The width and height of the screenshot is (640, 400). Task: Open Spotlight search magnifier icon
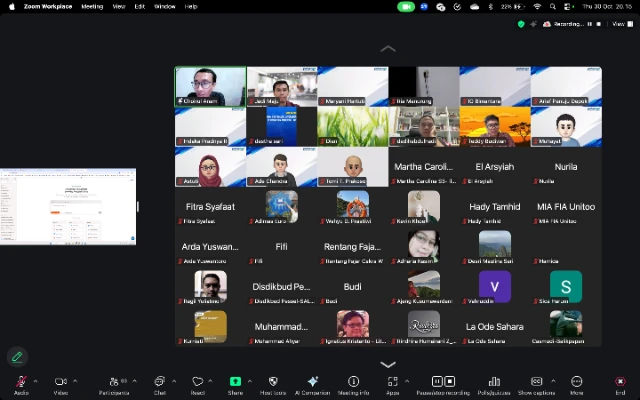coord(553,7)
